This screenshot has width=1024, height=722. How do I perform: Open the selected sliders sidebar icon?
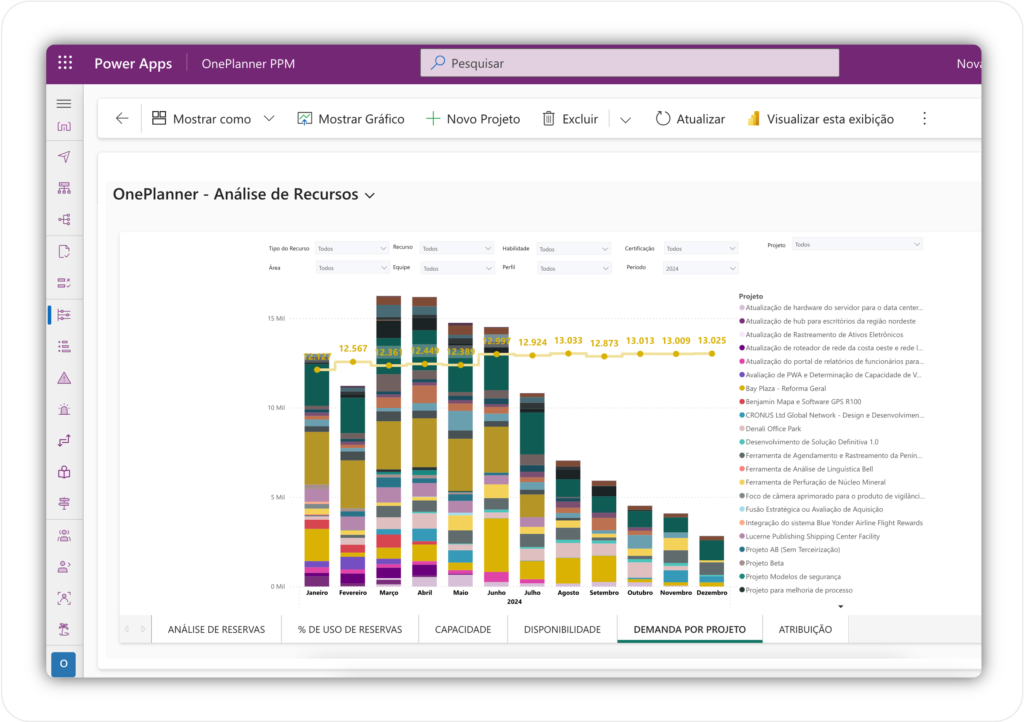pos(64,315)
